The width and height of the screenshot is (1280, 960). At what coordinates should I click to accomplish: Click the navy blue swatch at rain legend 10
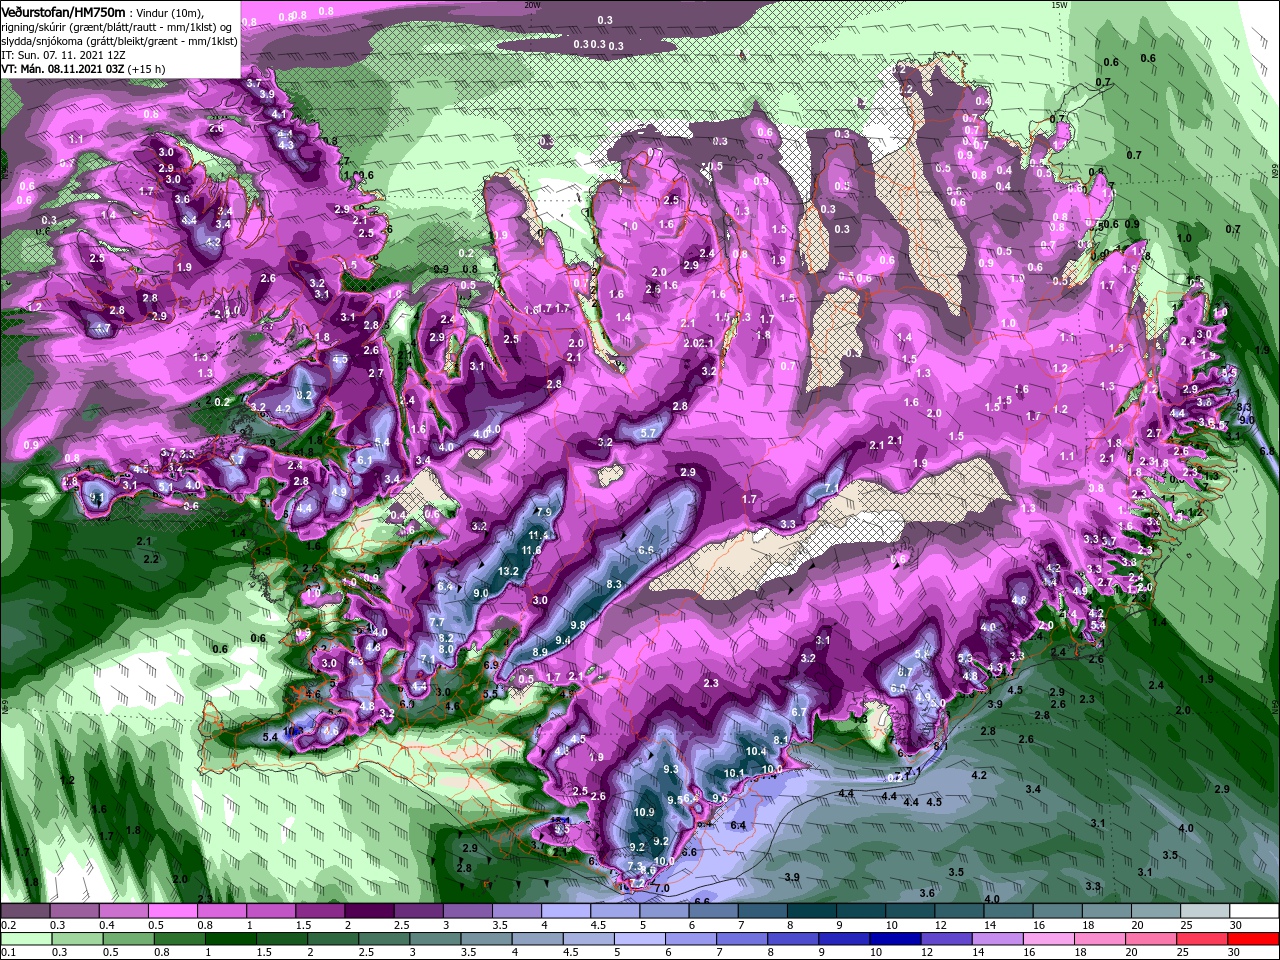click(894, 939)
